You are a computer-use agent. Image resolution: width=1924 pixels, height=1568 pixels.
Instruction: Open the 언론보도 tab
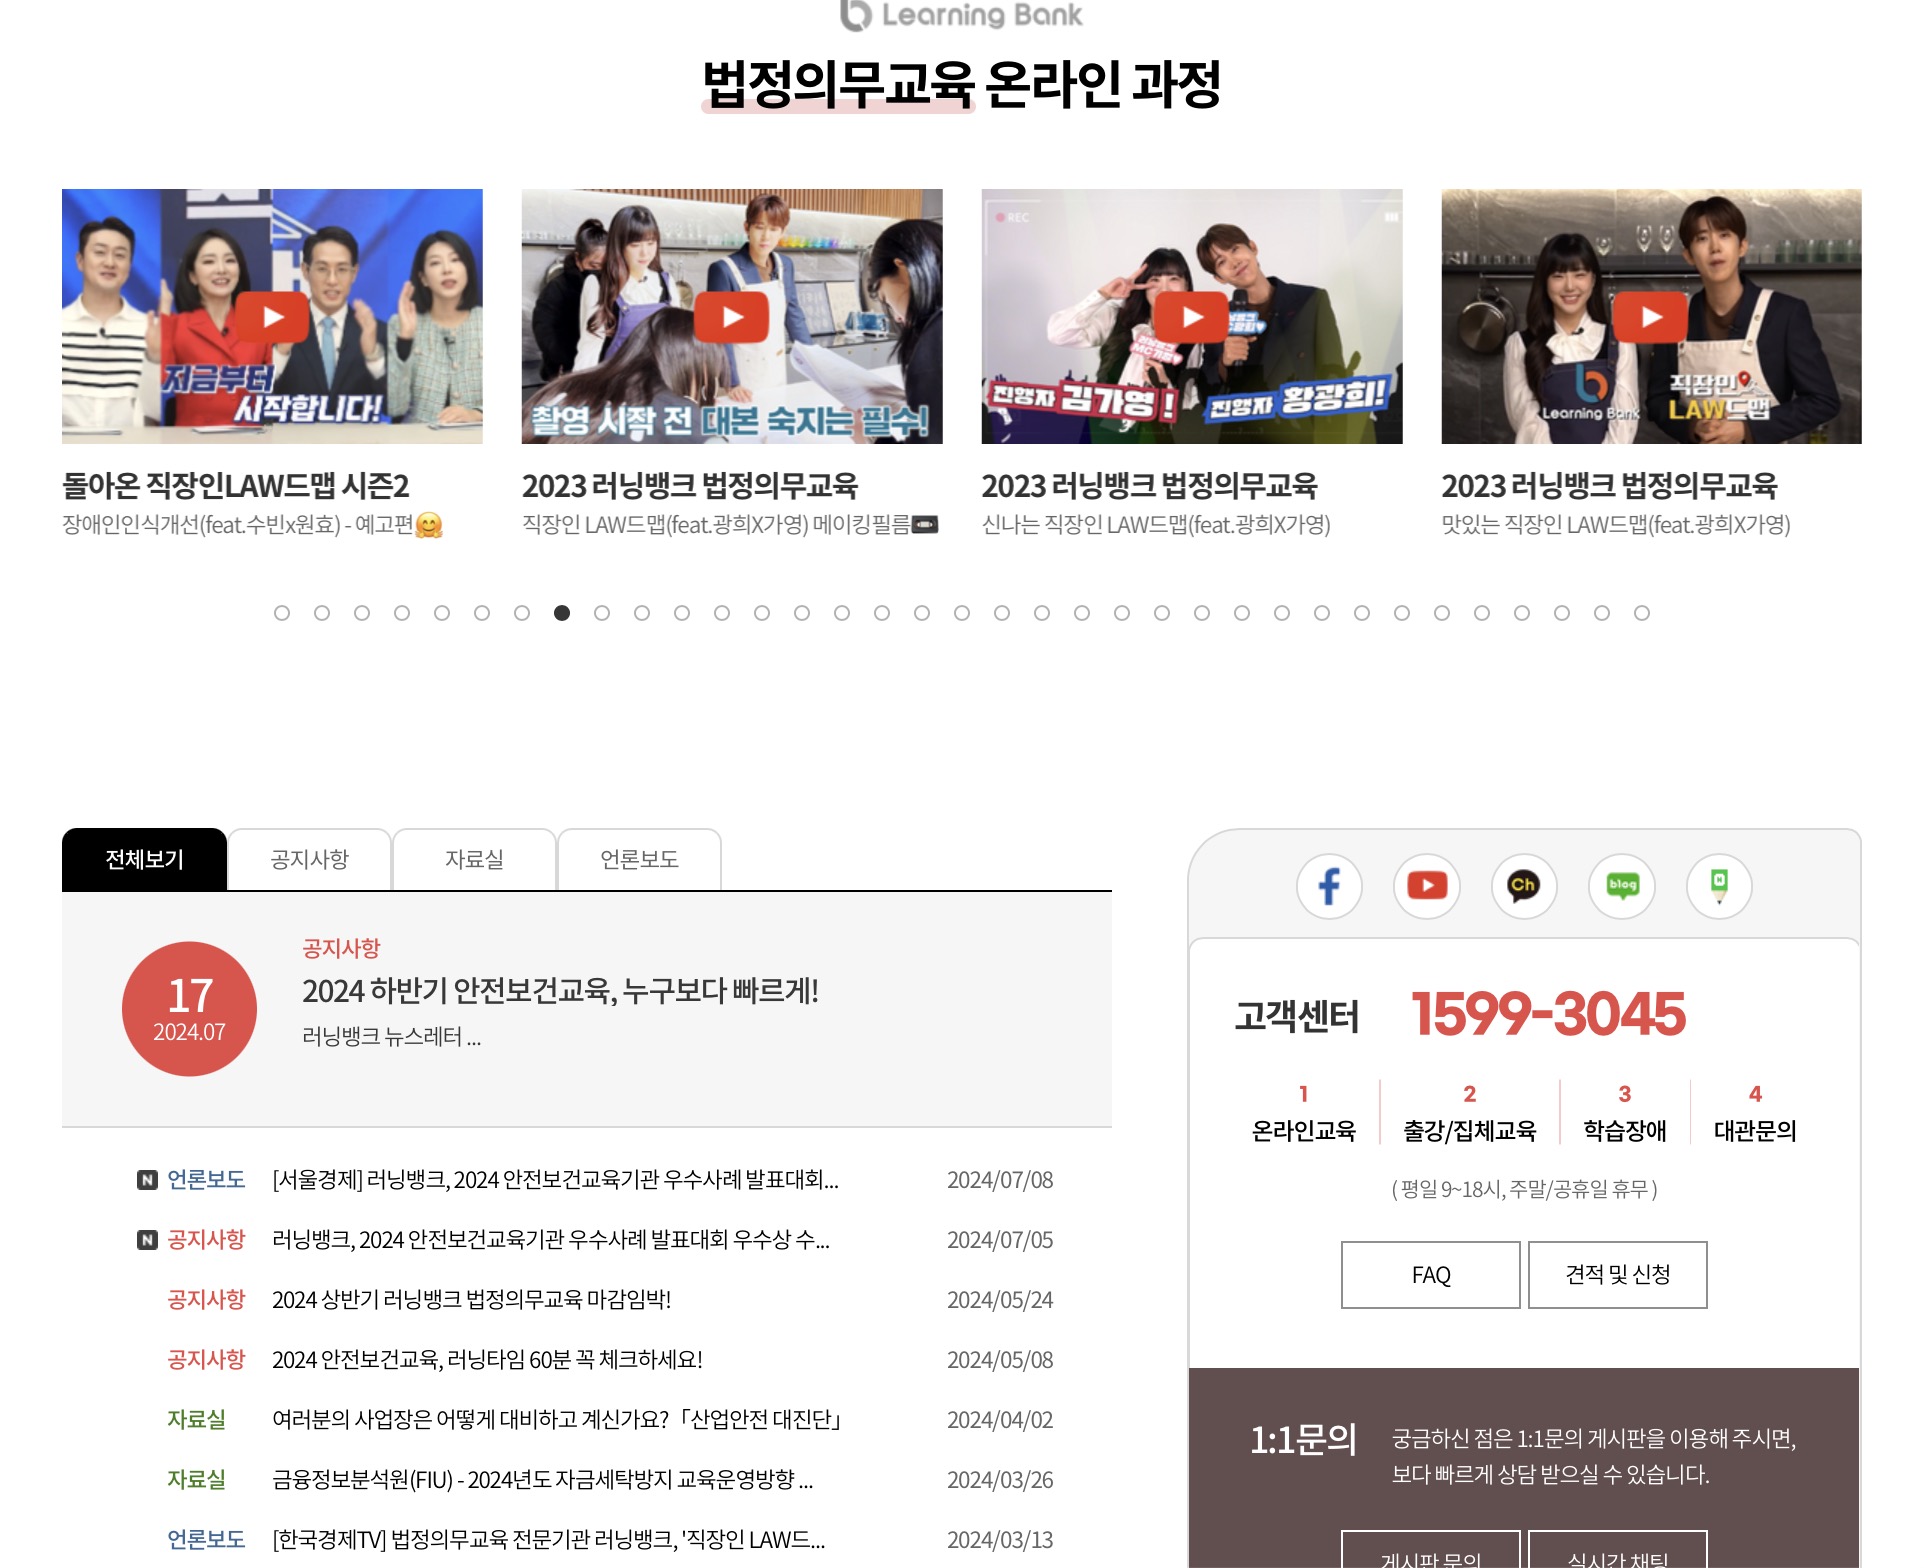639,860
